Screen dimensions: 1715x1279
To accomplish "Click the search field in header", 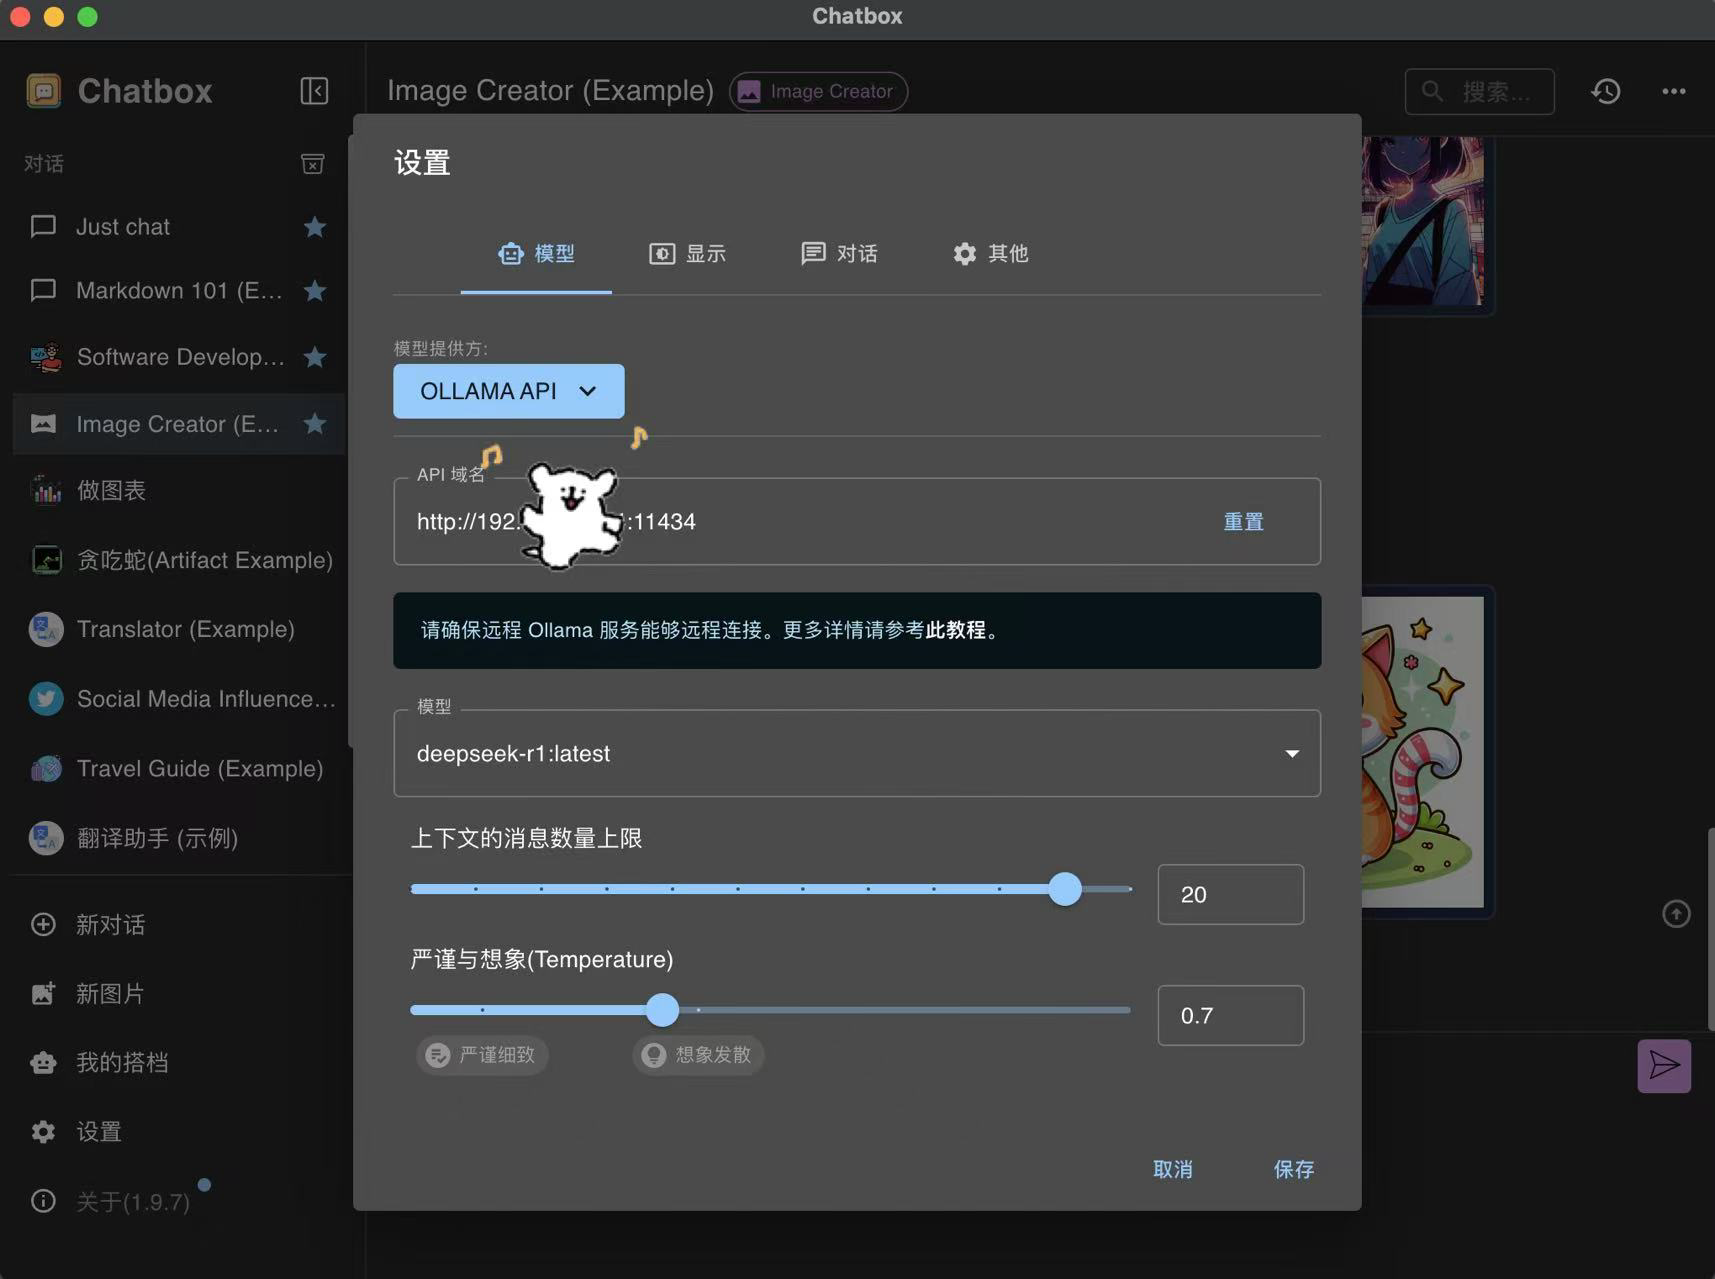I will click(1479, 91).
